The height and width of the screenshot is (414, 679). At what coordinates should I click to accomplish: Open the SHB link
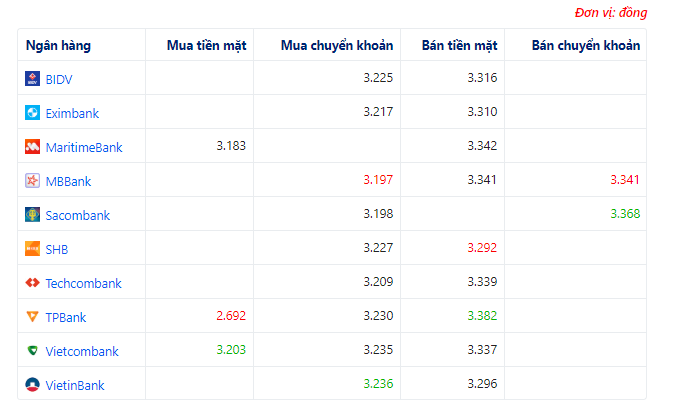point(57,249)
